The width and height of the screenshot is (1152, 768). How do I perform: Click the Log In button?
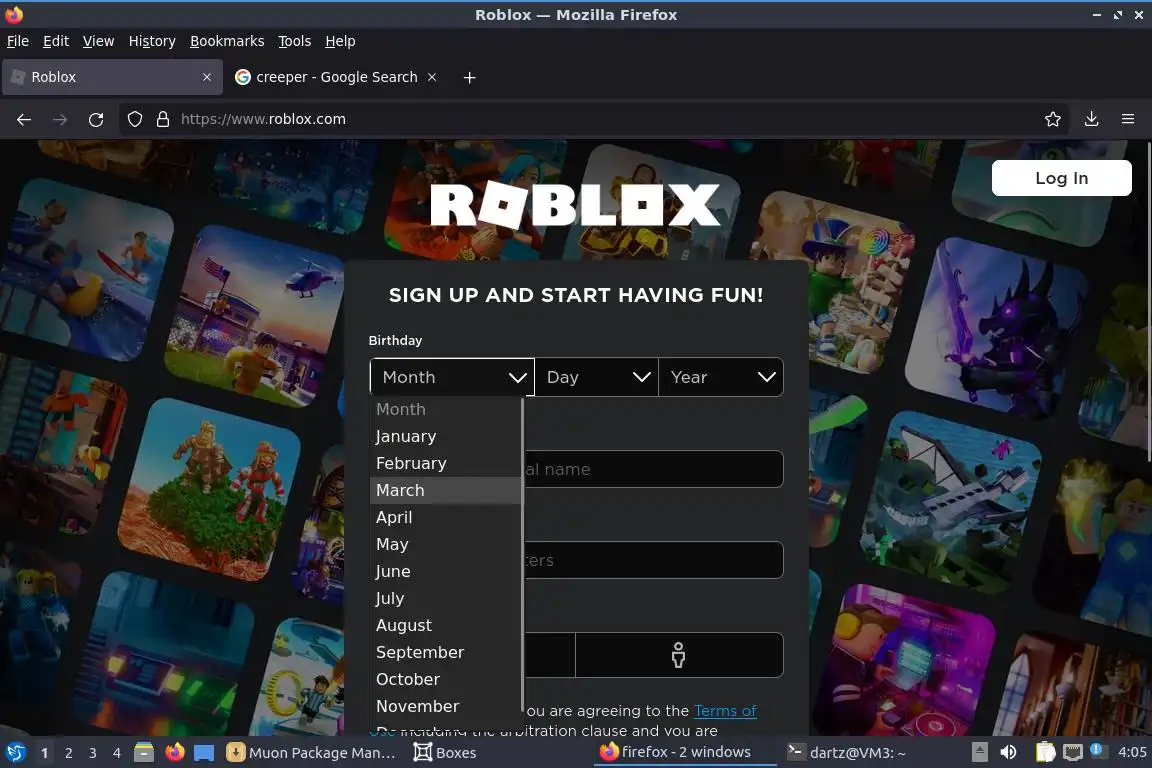click(1062, 178)
